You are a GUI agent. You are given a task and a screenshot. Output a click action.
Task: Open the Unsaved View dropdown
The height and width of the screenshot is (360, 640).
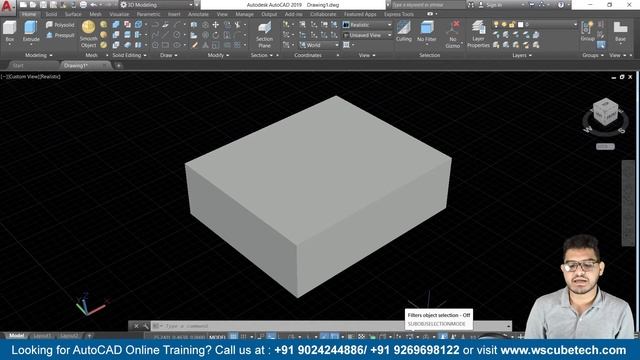click(367, 36)
